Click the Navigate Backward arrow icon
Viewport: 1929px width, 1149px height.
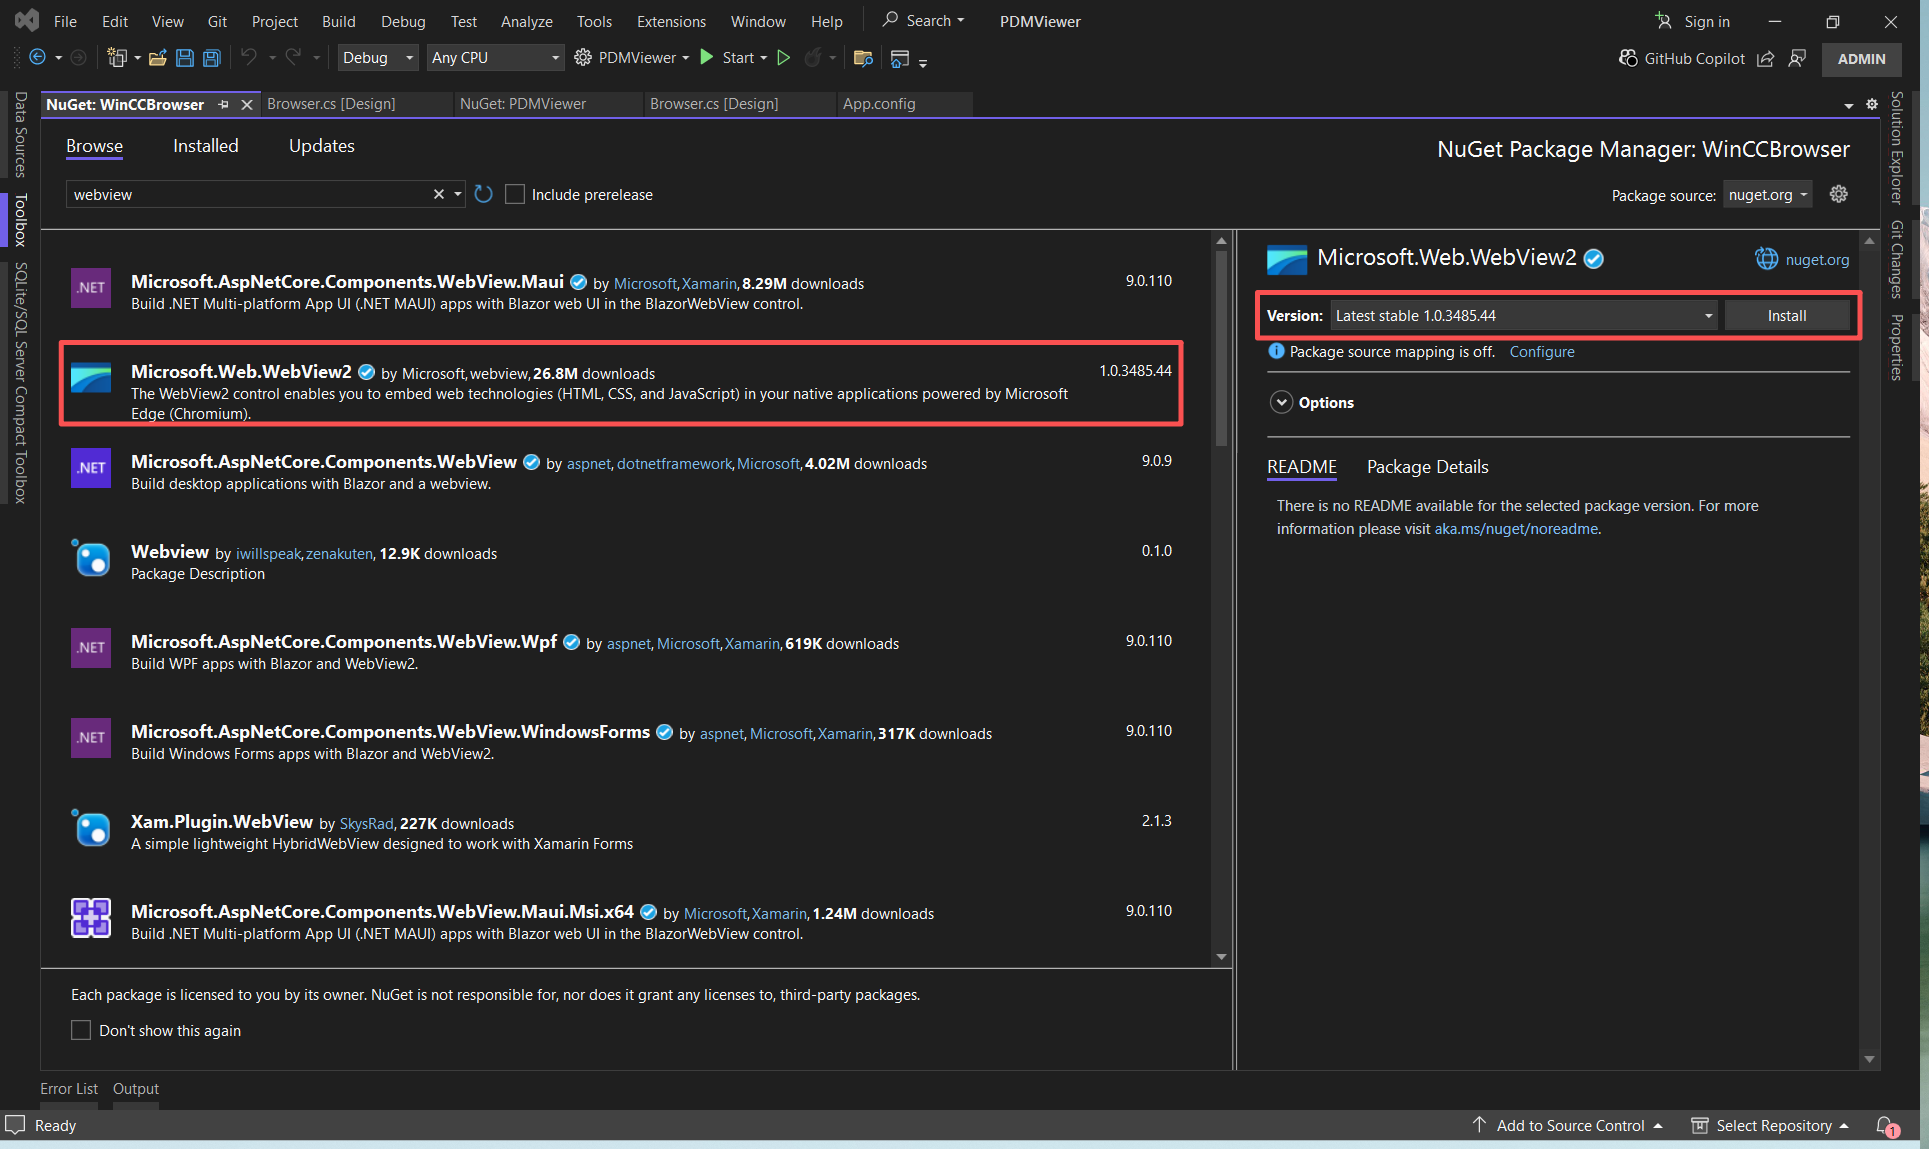[37, 58]
